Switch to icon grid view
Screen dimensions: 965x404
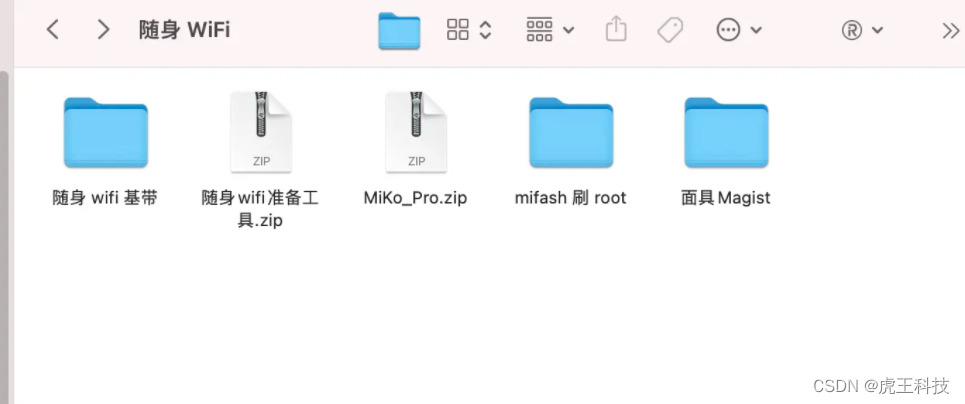coord(458,30)
